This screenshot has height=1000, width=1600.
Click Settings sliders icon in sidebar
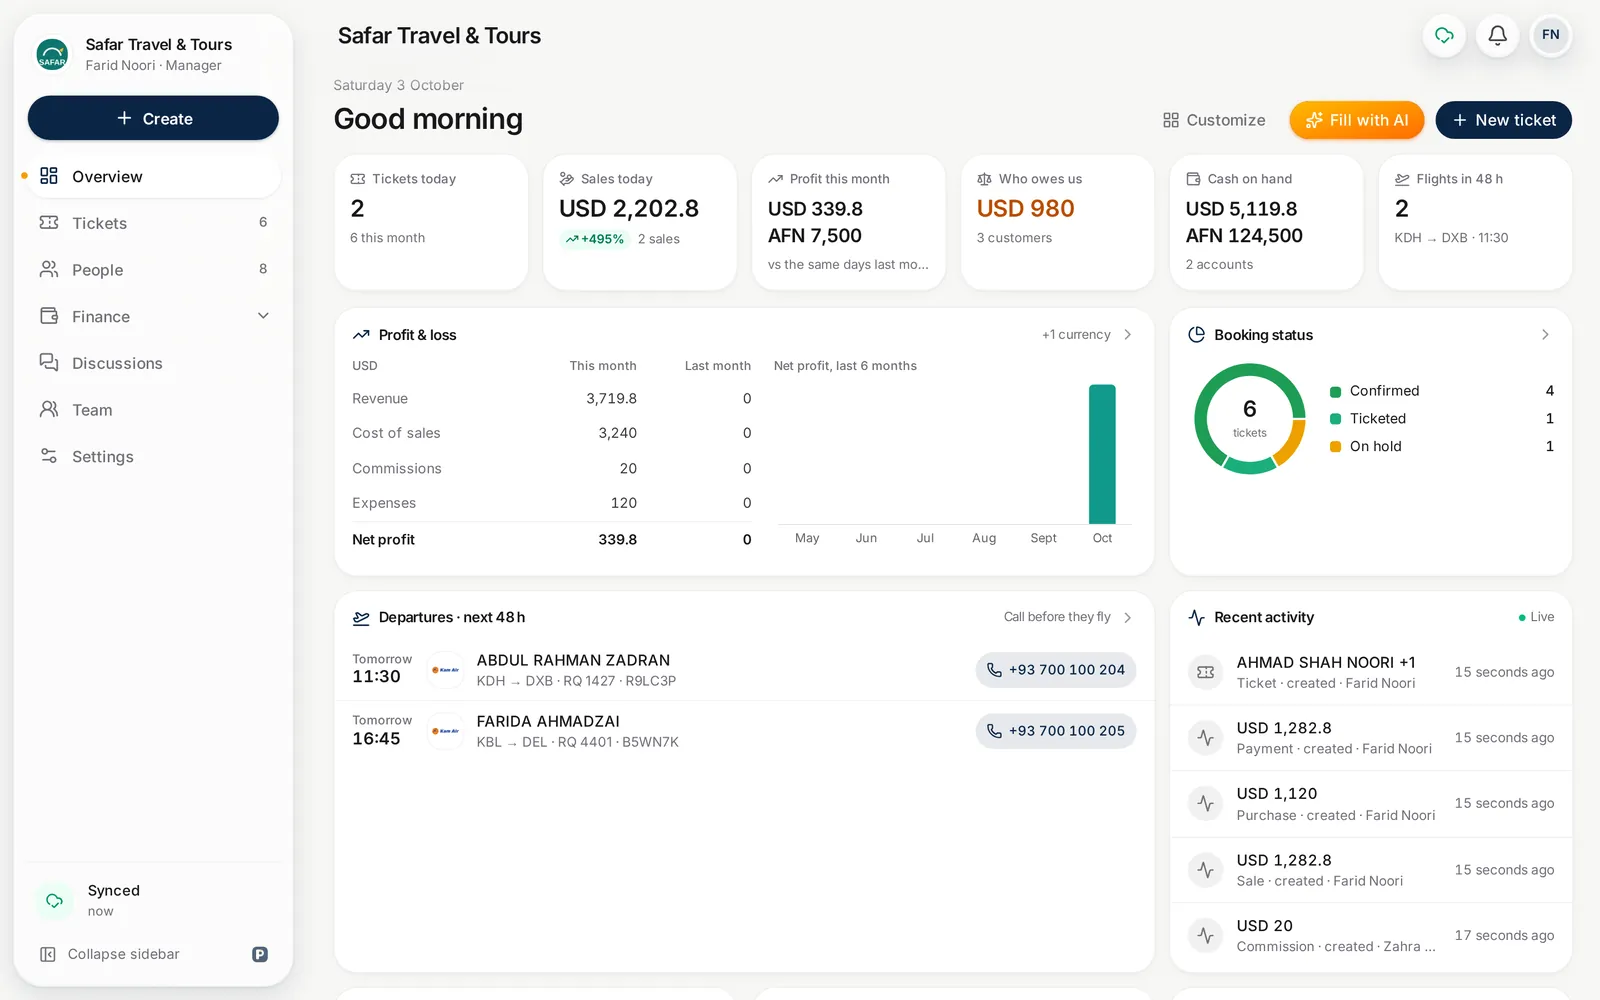click(49, 456)
